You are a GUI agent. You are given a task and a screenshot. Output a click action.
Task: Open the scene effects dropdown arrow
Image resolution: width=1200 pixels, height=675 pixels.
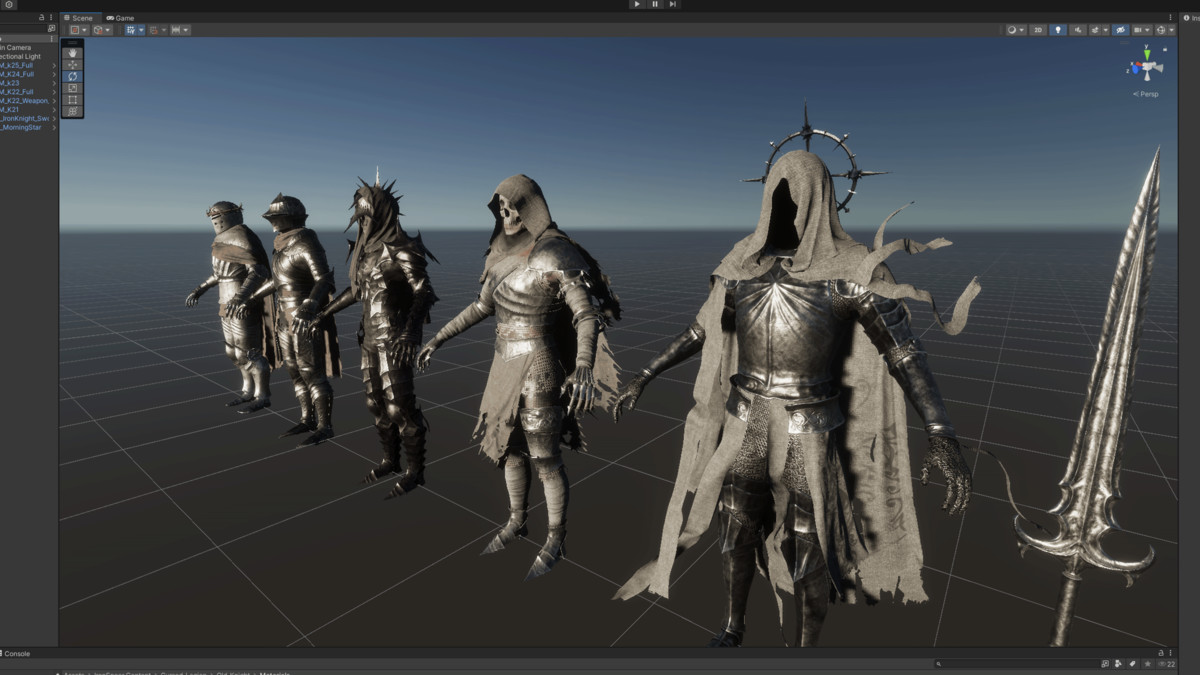pyautogui.click(x=1106, y=30)
